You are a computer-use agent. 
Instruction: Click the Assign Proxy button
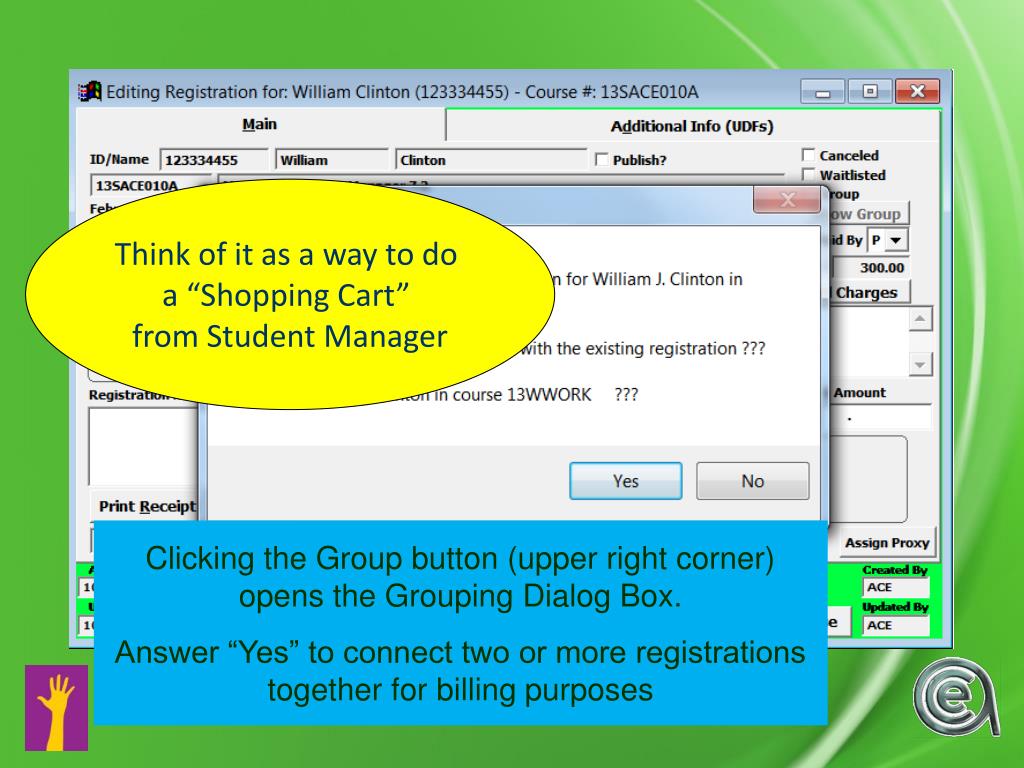pyautogui.click(x=886, y=543)
